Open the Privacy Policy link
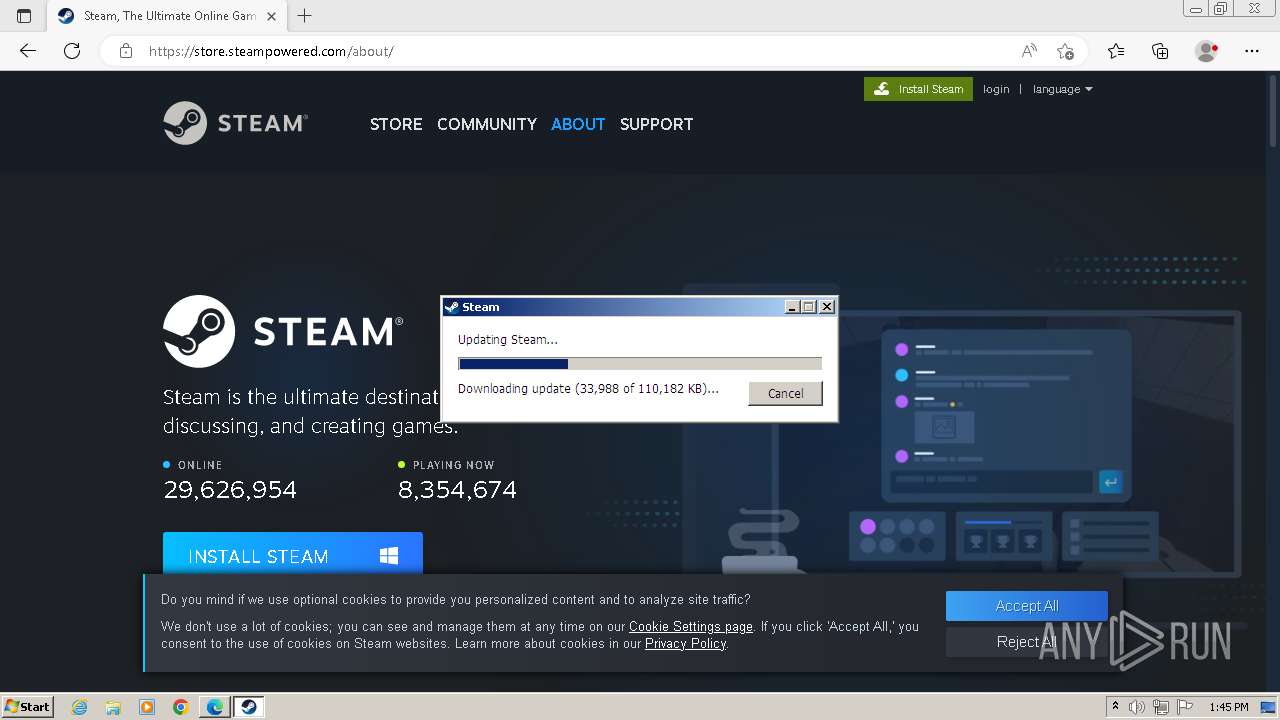This screenshot has height=720, width=1280. click(685, 644)
